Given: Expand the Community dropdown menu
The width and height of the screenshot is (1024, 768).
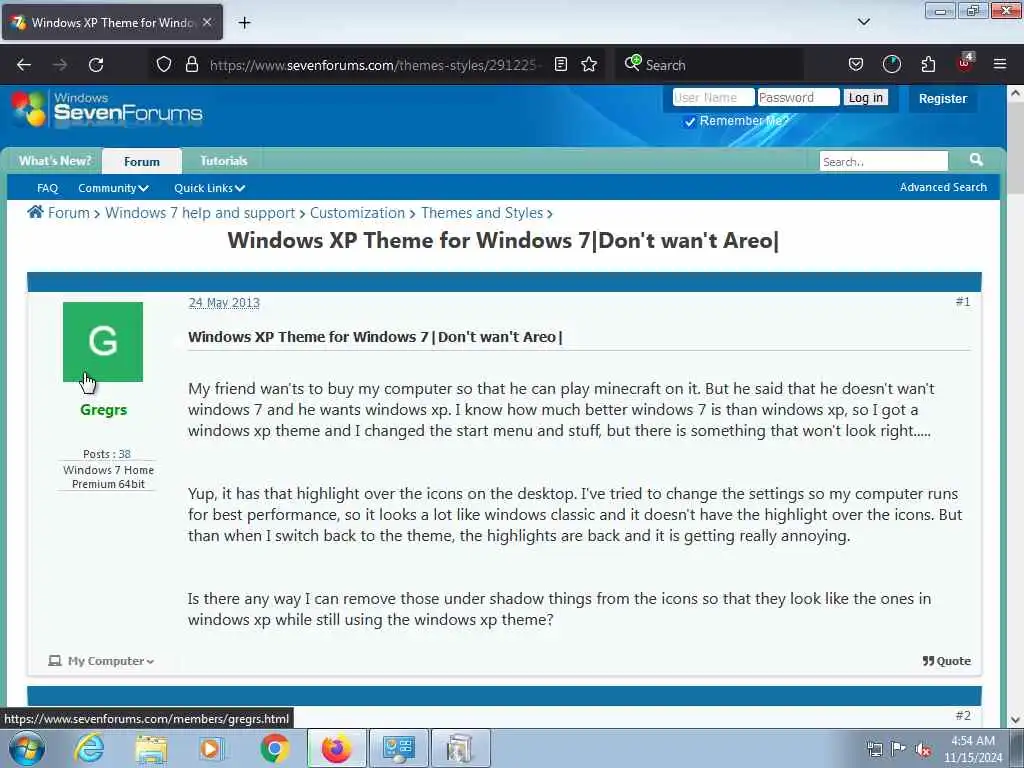Looking at the screenshot, I should (x=113, y=188).
